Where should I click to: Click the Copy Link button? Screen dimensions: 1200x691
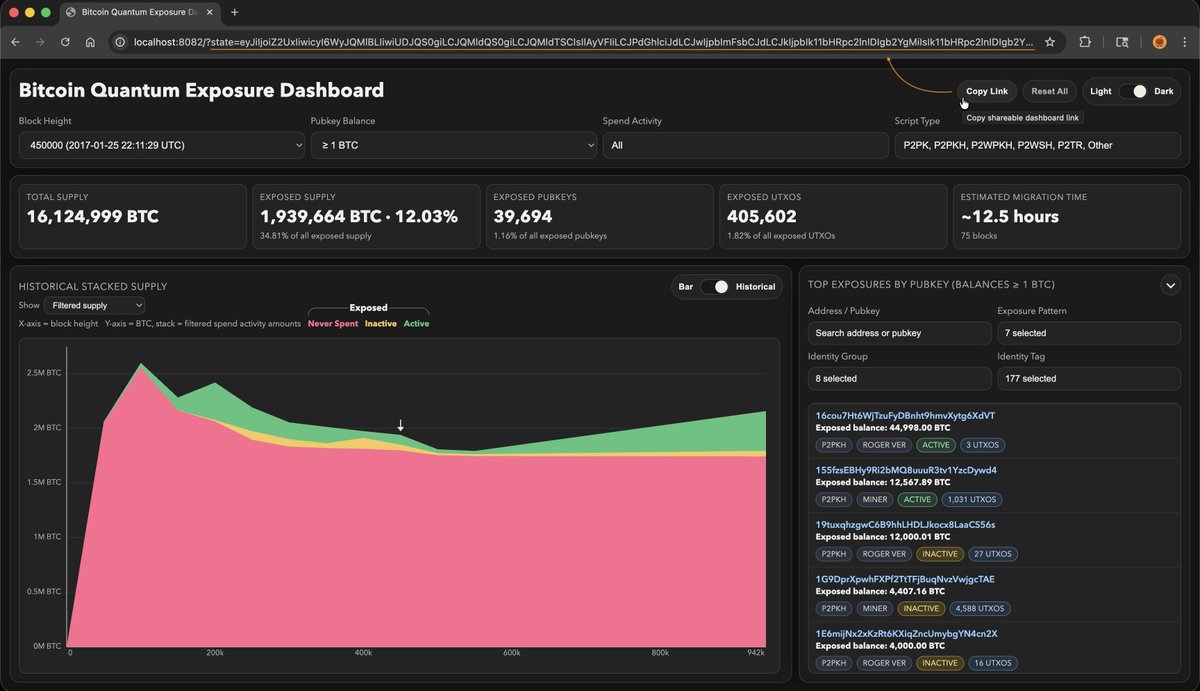[x=986, y=91]
